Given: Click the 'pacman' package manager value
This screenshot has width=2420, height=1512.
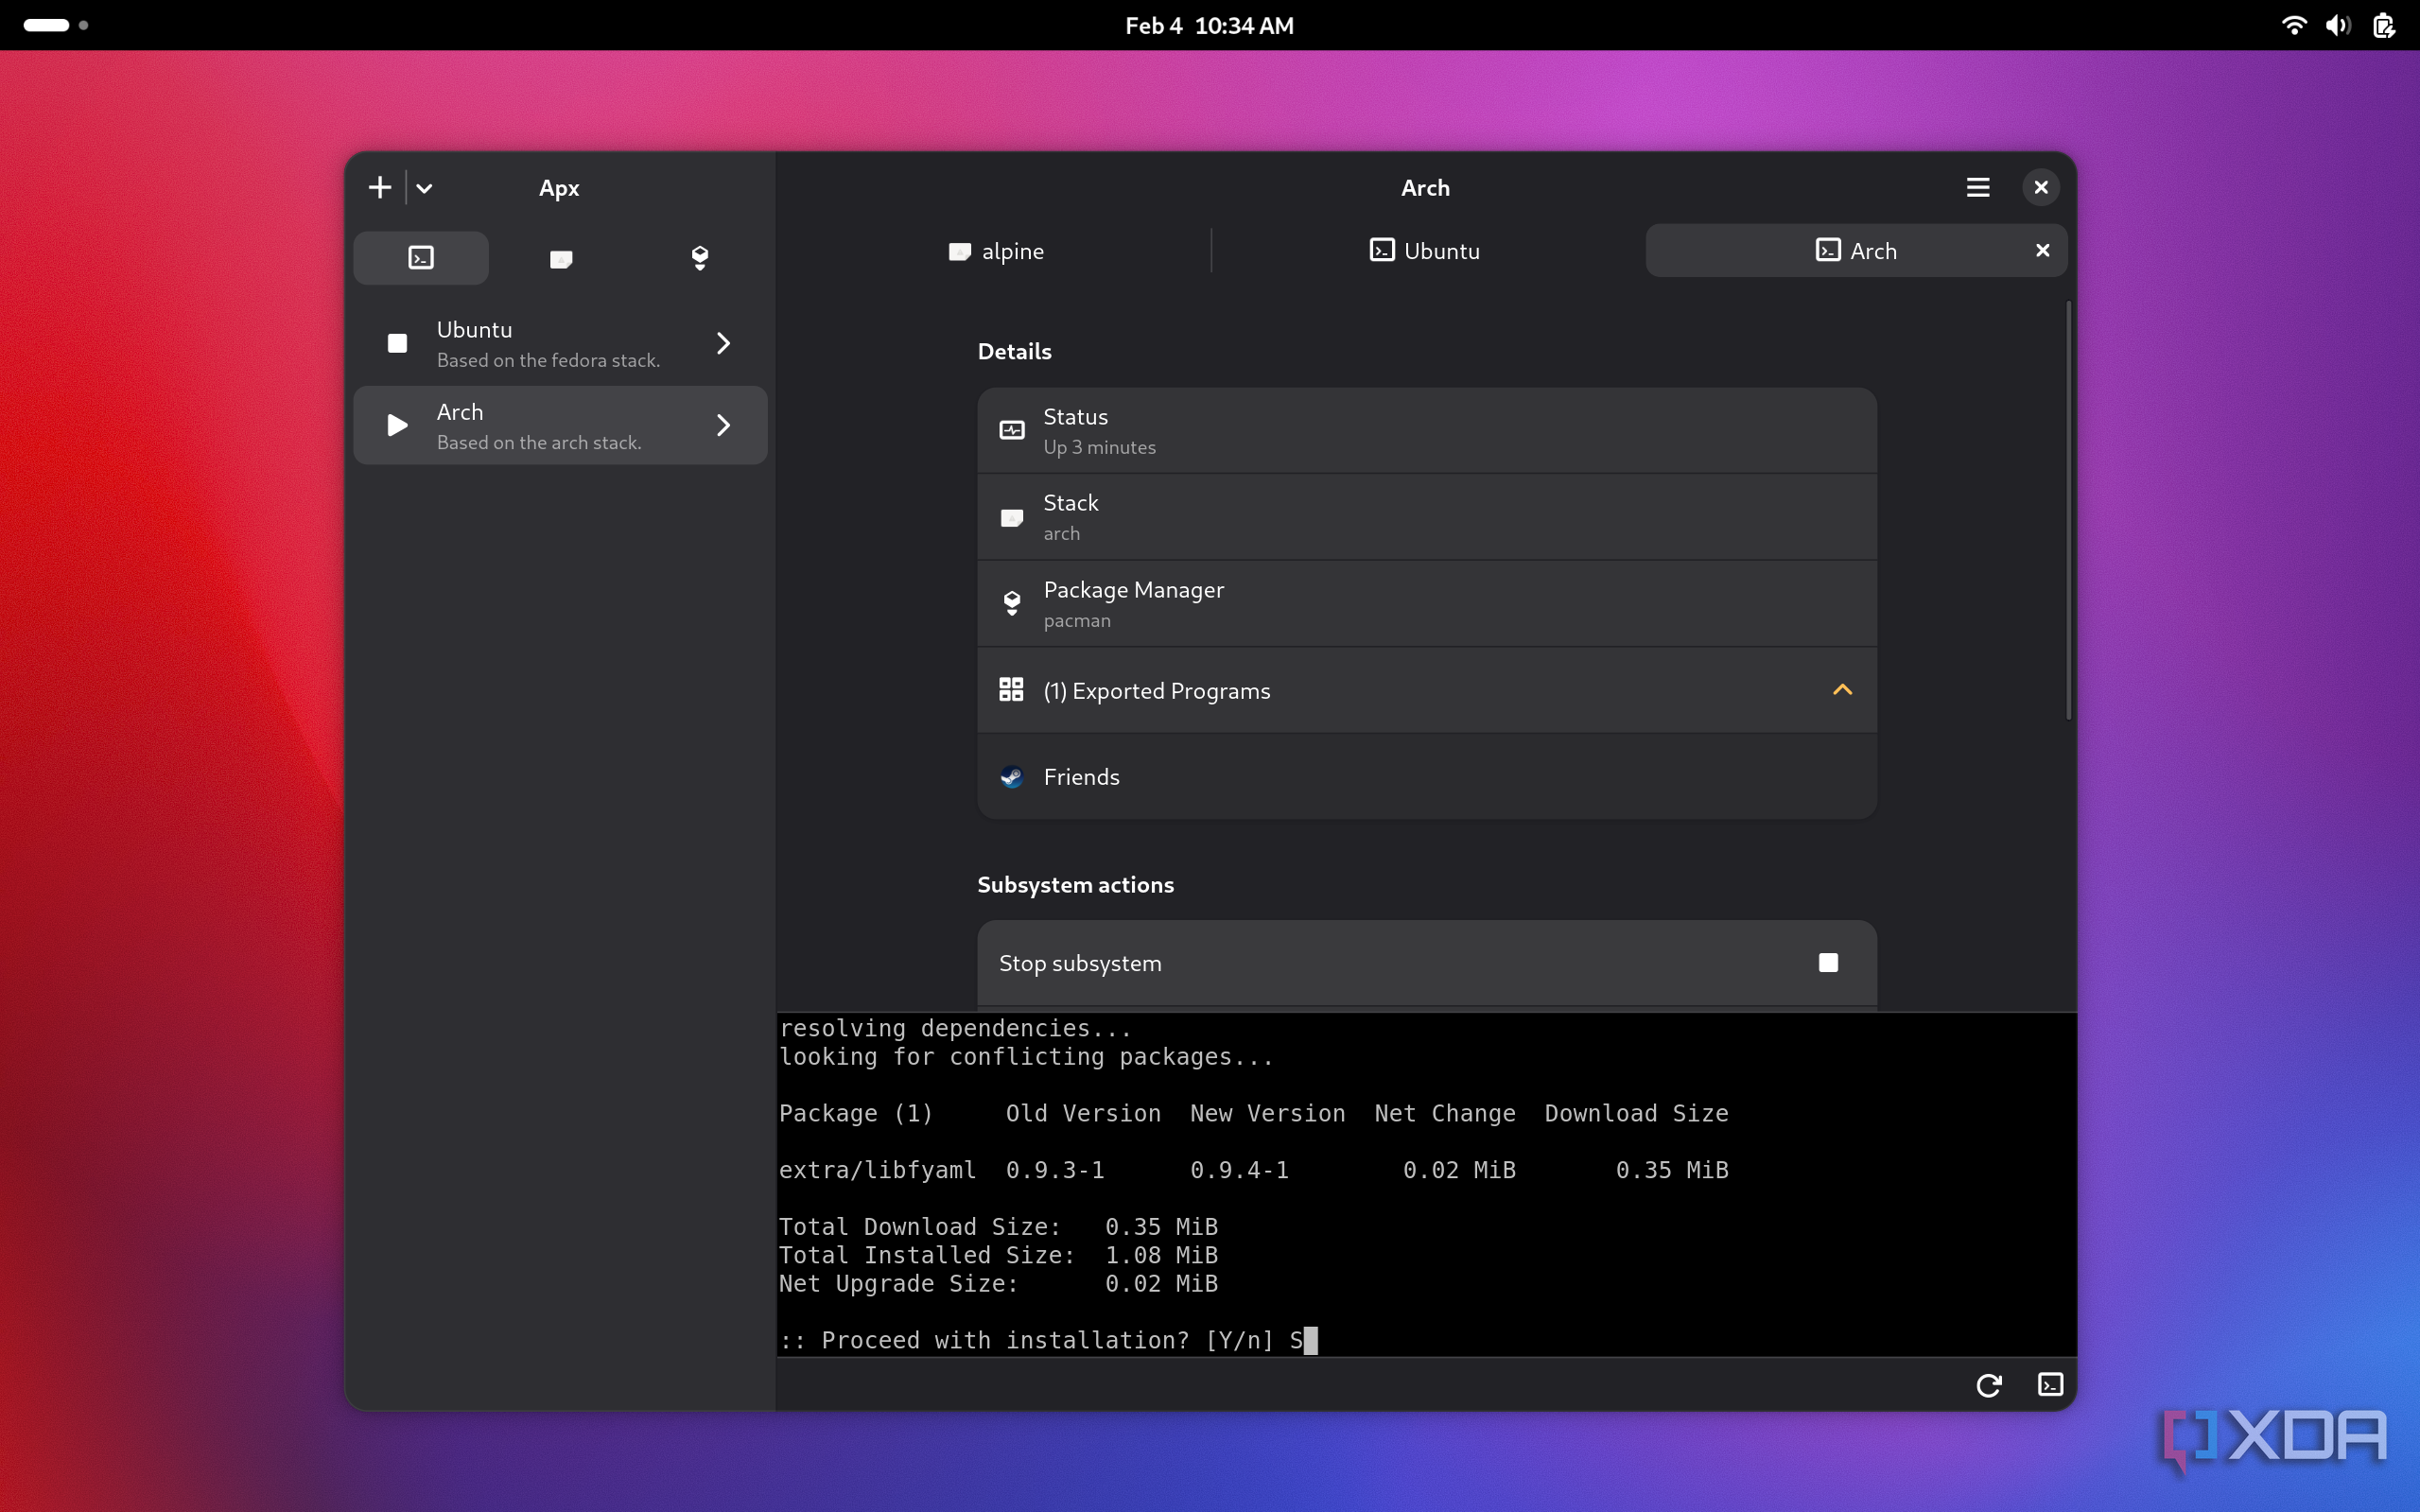Looking at the screenshot, I should [1077, 621].
